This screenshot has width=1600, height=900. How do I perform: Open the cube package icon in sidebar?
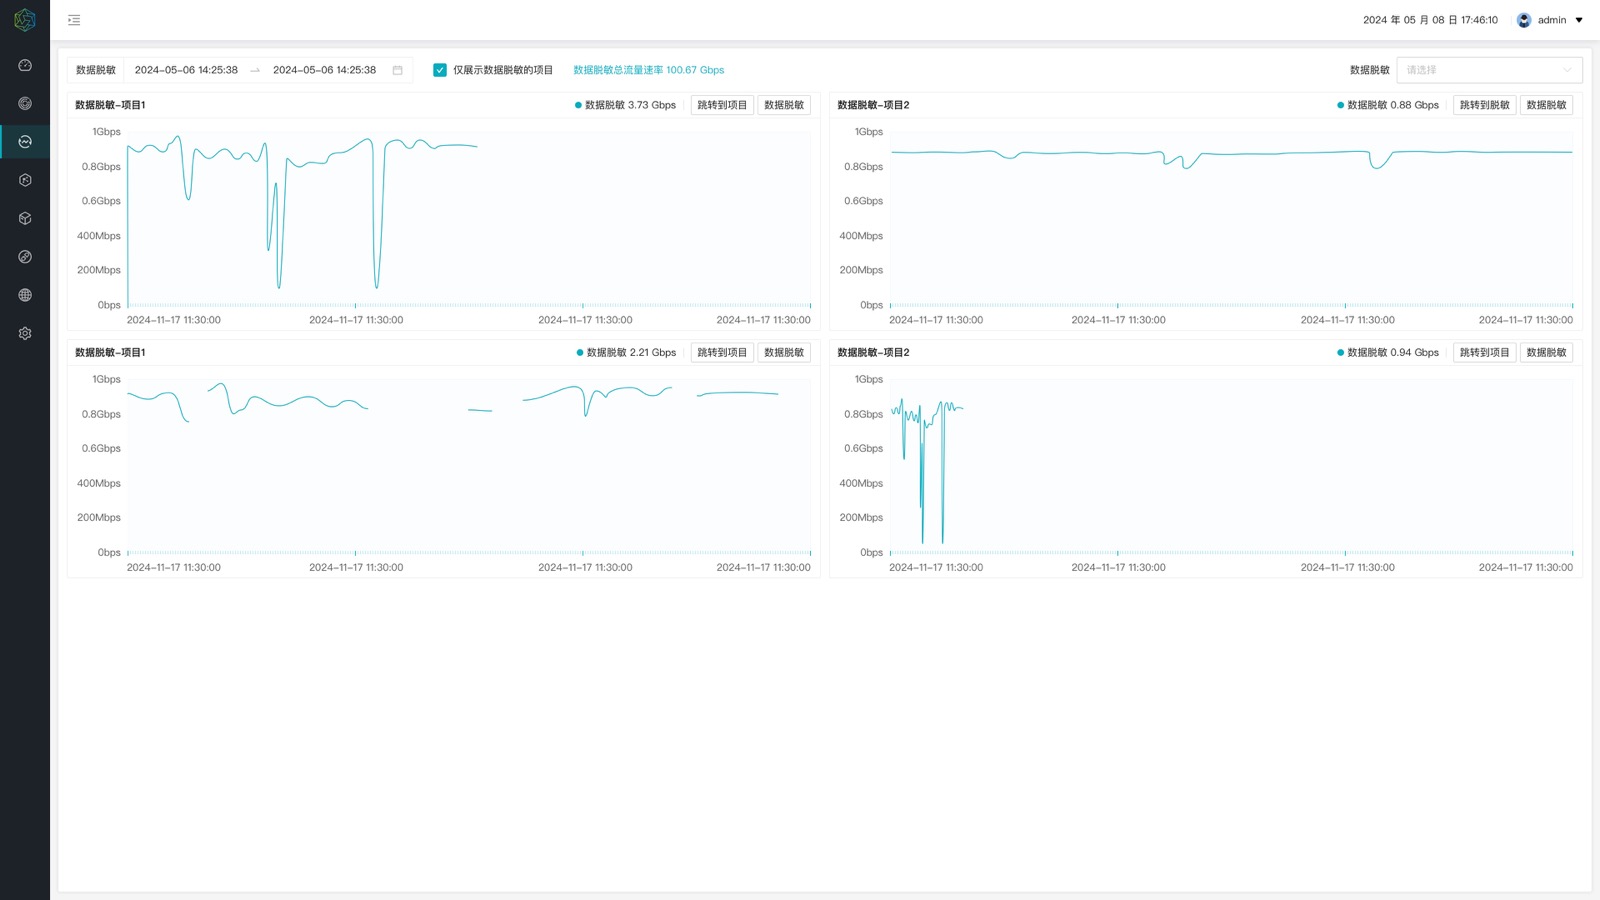click(x=25, y=218)
